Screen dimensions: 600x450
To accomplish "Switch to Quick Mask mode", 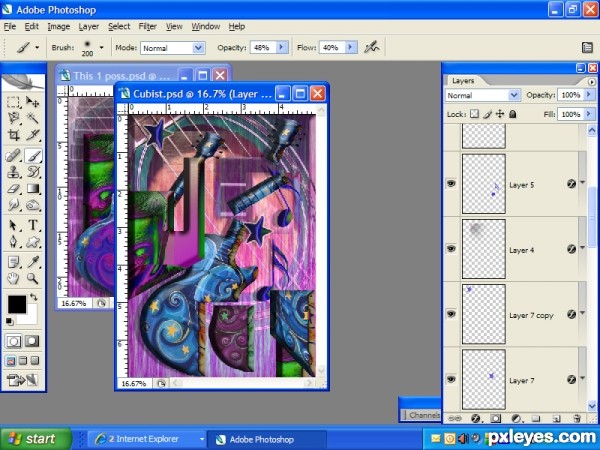I will [x=32, y=341].
